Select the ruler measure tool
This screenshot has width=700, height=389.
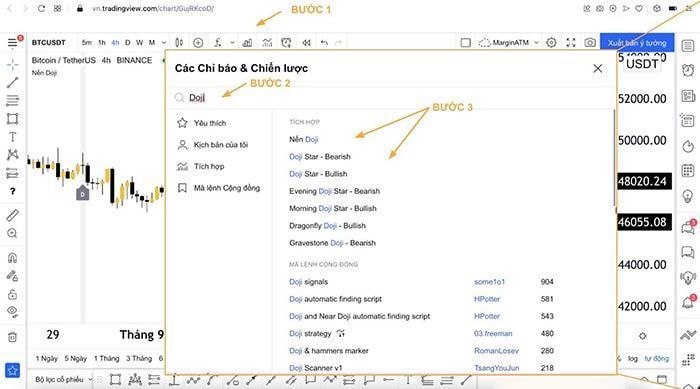[x=12, y=215]
